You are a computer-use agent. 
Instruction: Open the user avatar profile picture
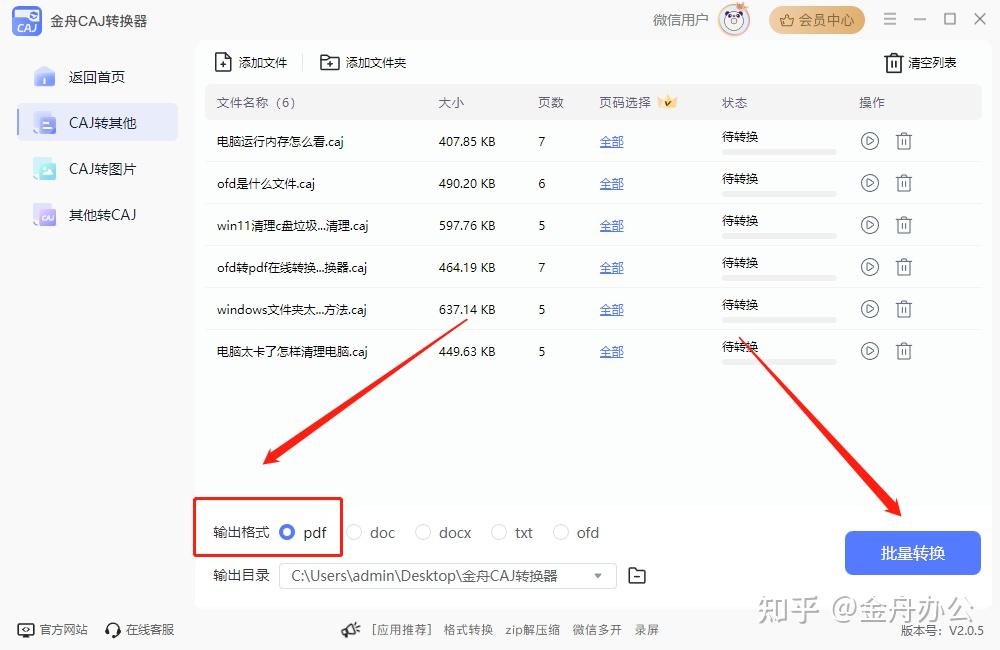tap(734, 20)
